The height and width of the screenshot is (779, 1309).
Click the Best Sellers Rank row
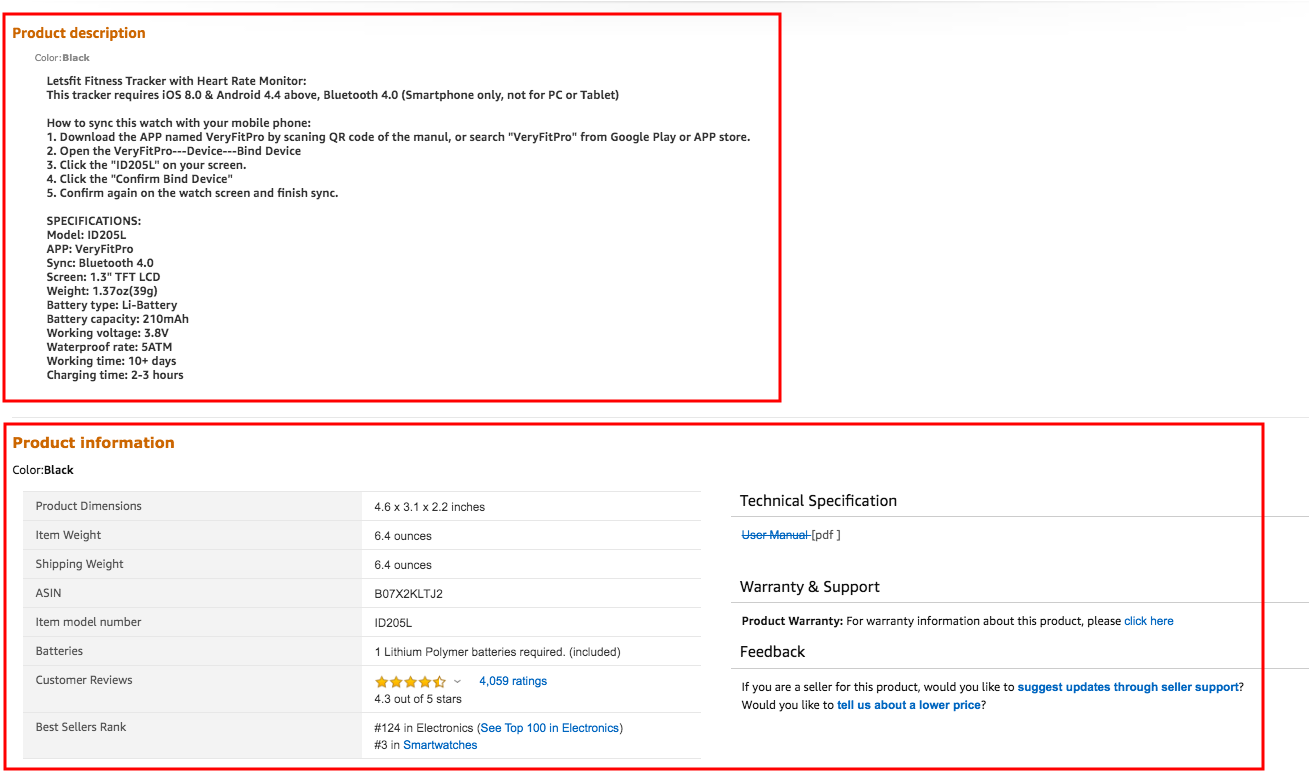click(83, 727)
